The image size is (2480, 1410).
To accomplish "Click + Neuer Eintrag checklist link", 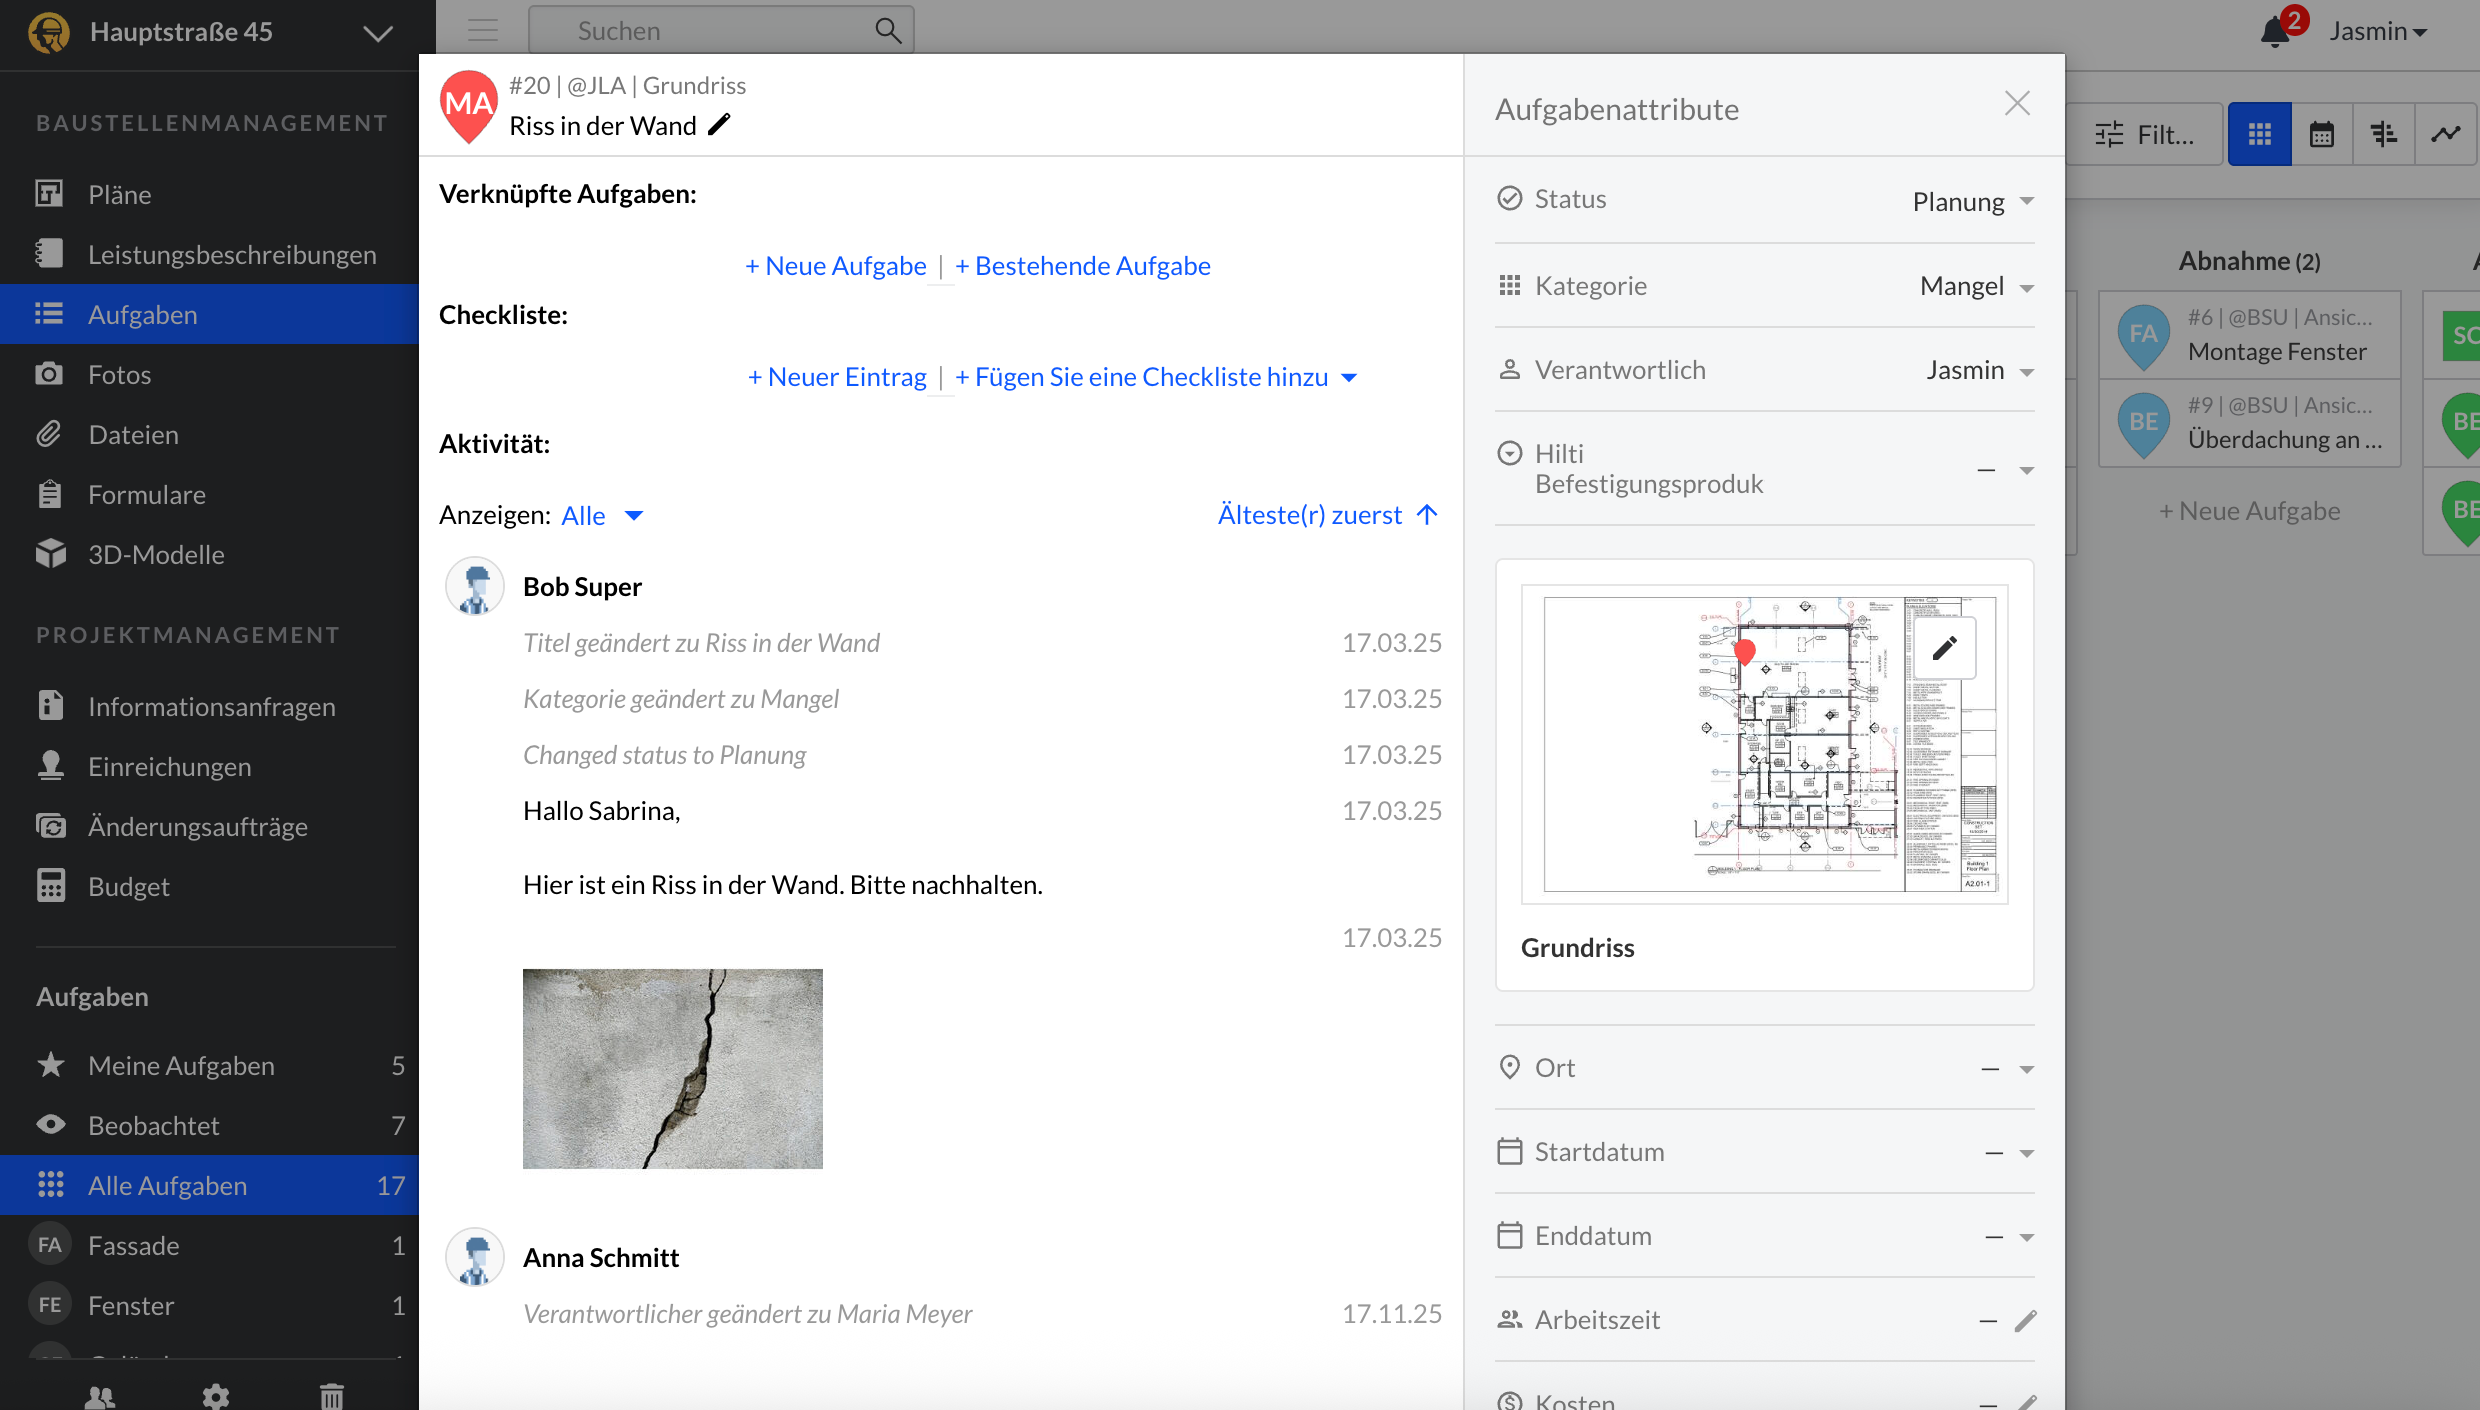I will click(837, 377).
